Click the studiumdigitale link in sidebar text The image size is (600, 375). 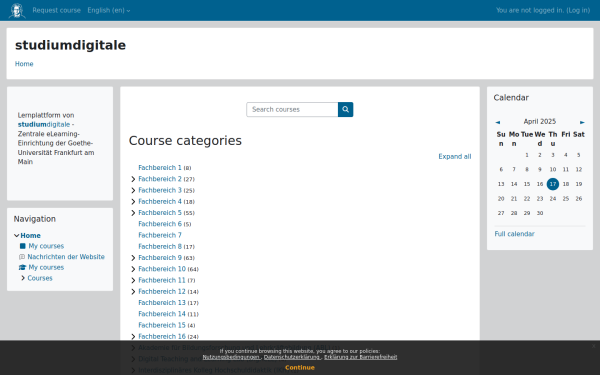click(x=44, y=124)
